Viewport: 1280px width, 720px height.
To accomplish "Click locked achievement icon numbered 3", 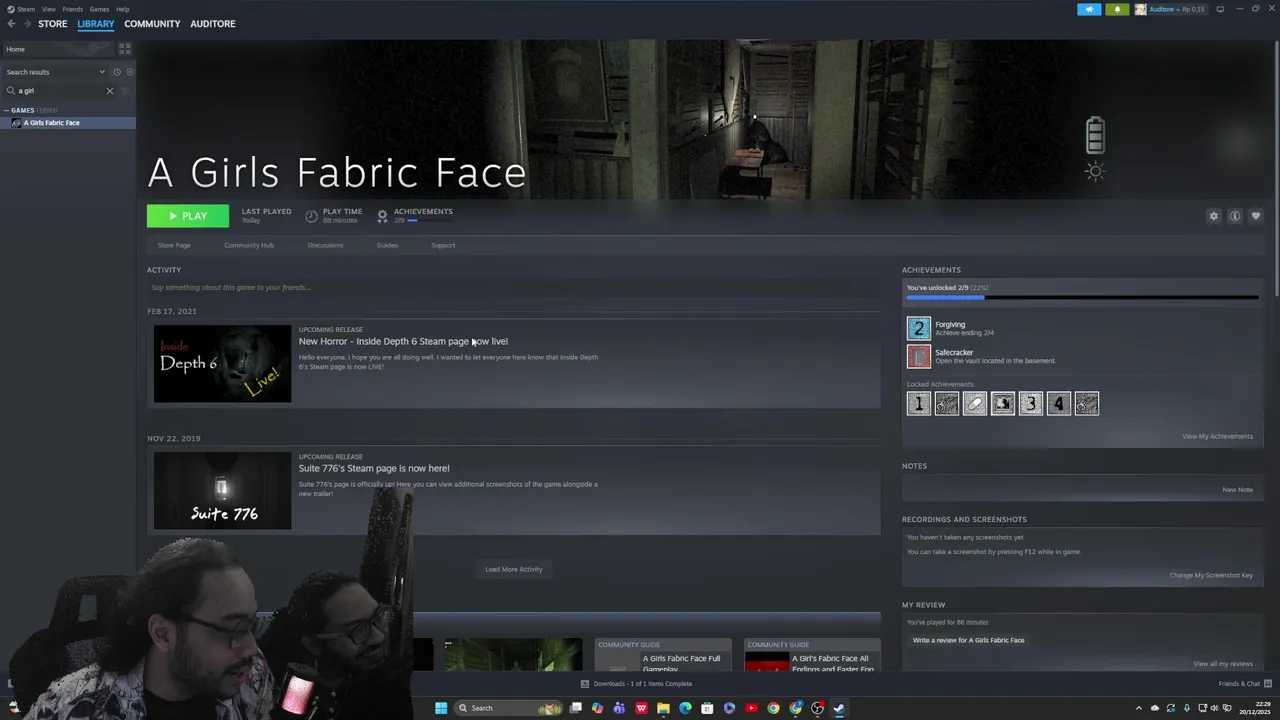I will point(1031,403).
